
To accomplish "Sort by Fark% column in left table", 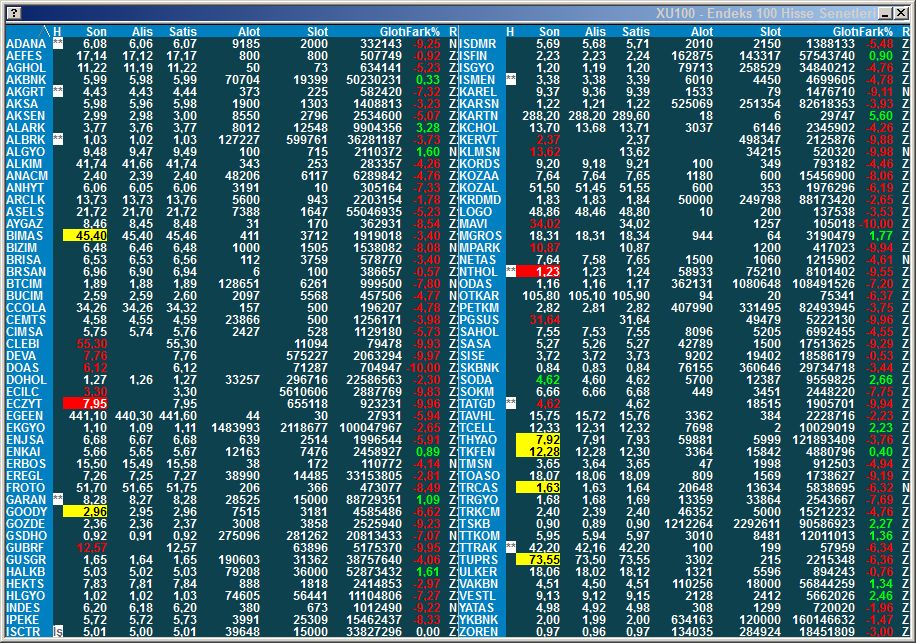I will (x=423, y=32).
